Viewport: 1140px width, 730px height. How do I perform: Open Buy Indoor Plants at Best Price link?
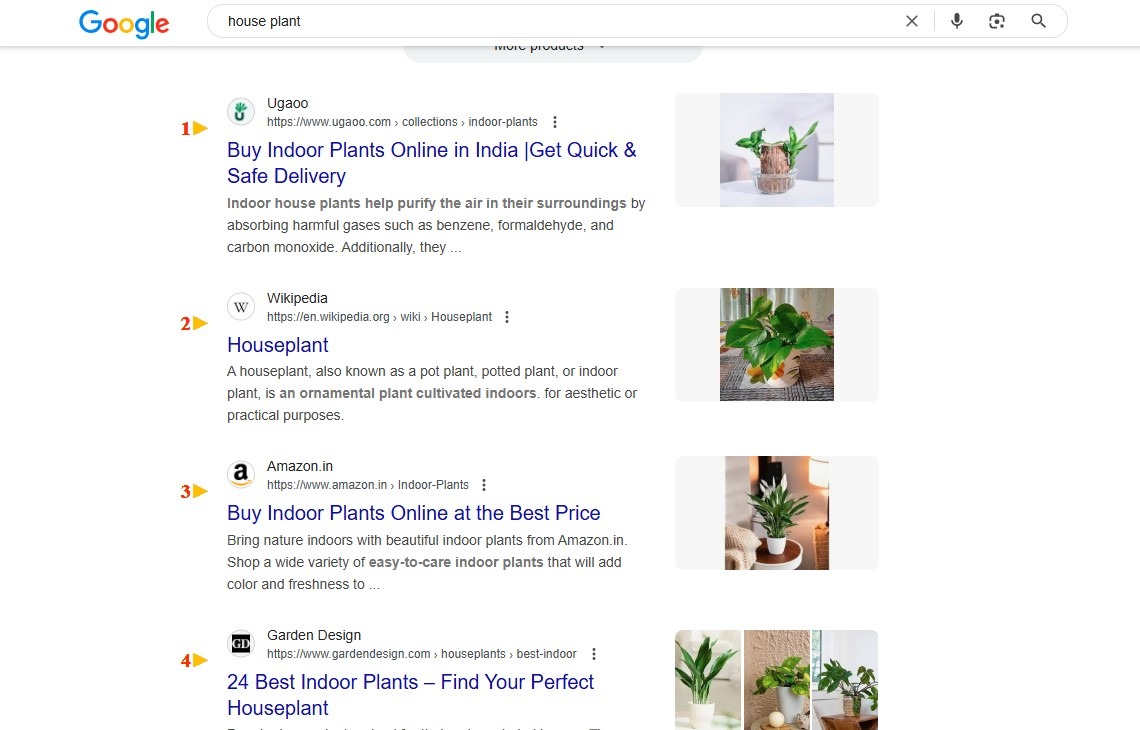click(414, 513)
